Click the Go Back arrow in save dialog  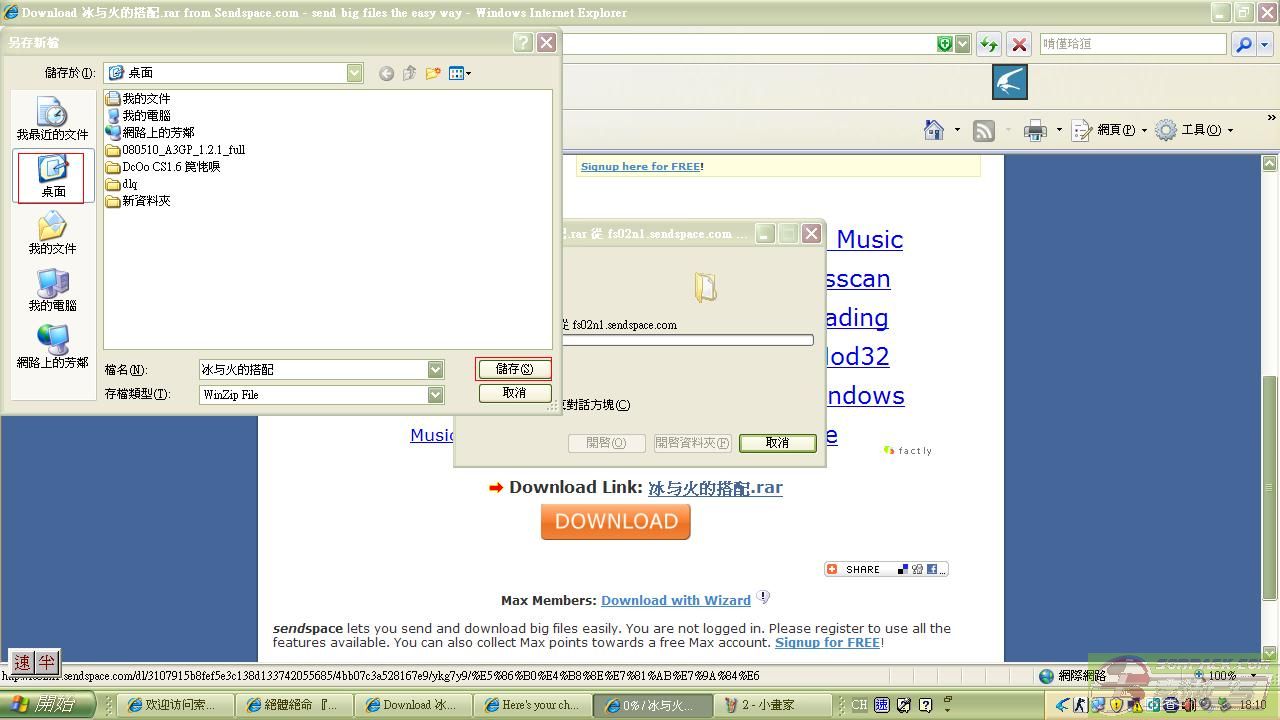click(x=386, y=73)
